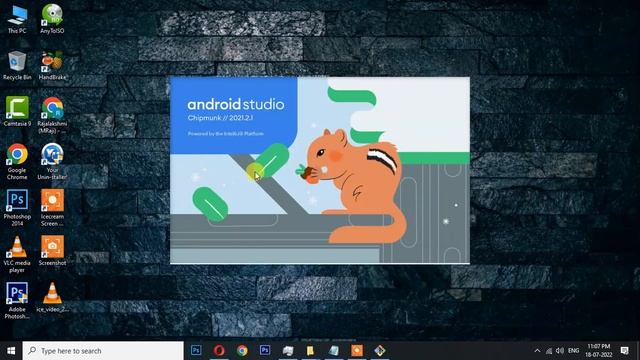Open Icecream Screen Recorder taskbar icon
640x360 pixels.
pyautogui.click(x=357, y=350)
